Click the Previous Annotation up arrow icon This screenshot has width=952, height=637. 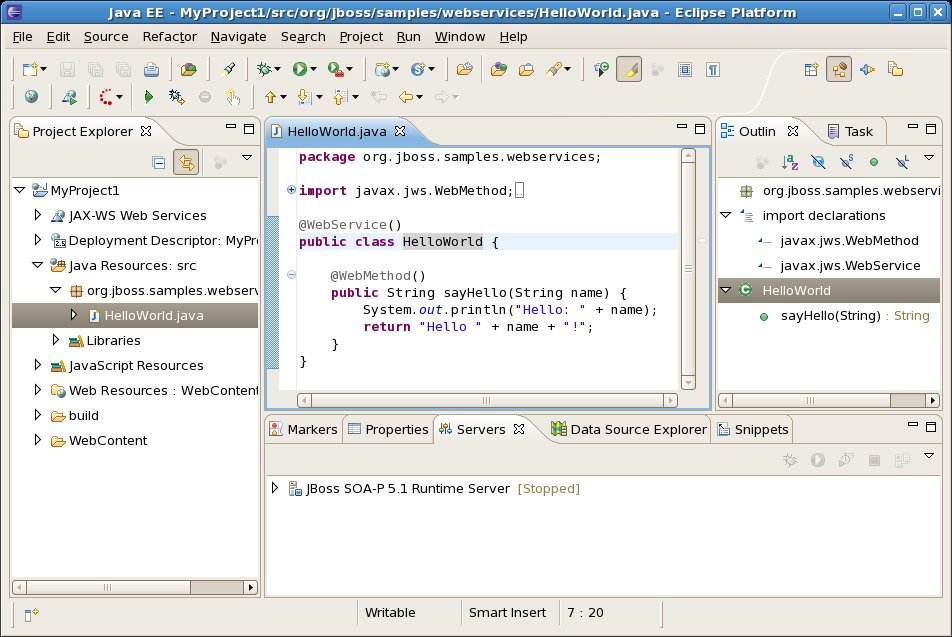click(340, 97)
